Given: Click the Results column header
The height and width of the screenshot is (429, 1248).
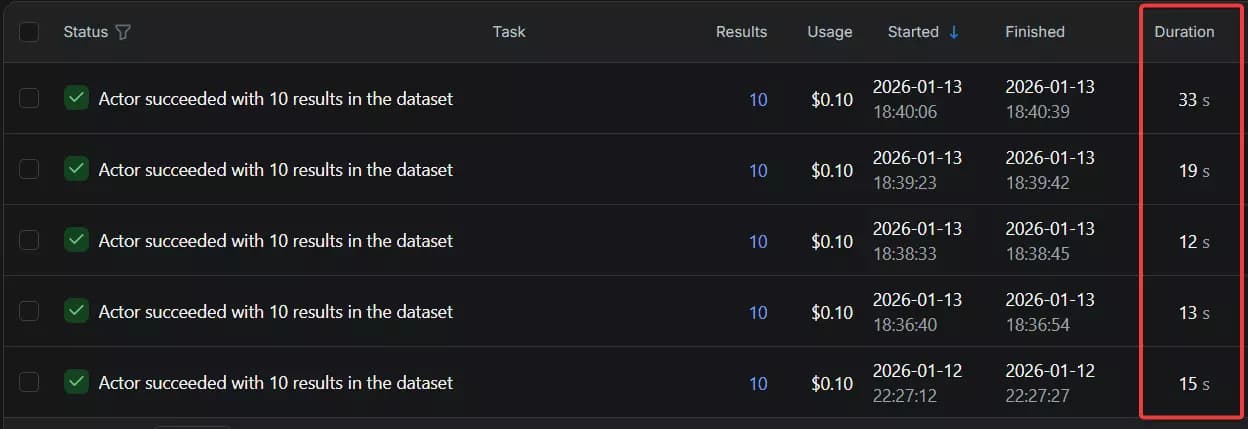Looking at the screenshot, I should (741, 32).
